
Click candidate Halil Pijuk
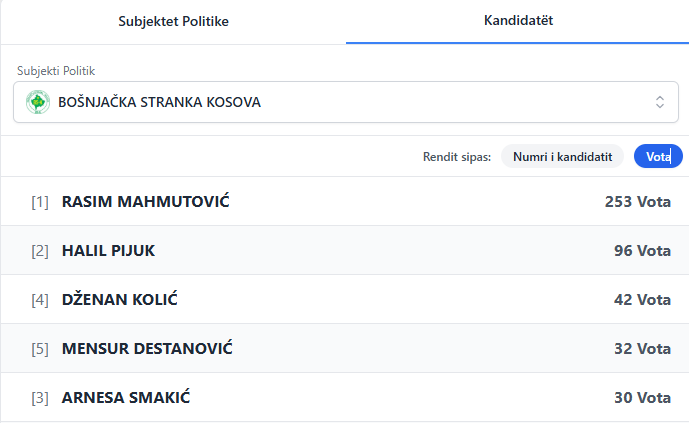108,251
